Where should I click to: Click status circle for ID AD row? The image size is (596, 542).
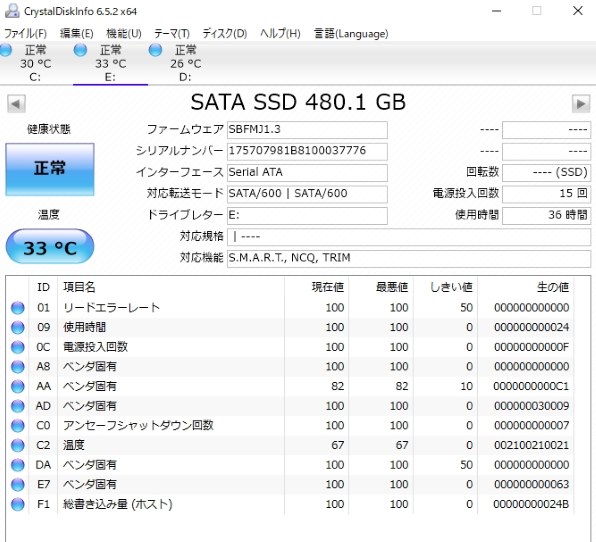click(17, 406)
